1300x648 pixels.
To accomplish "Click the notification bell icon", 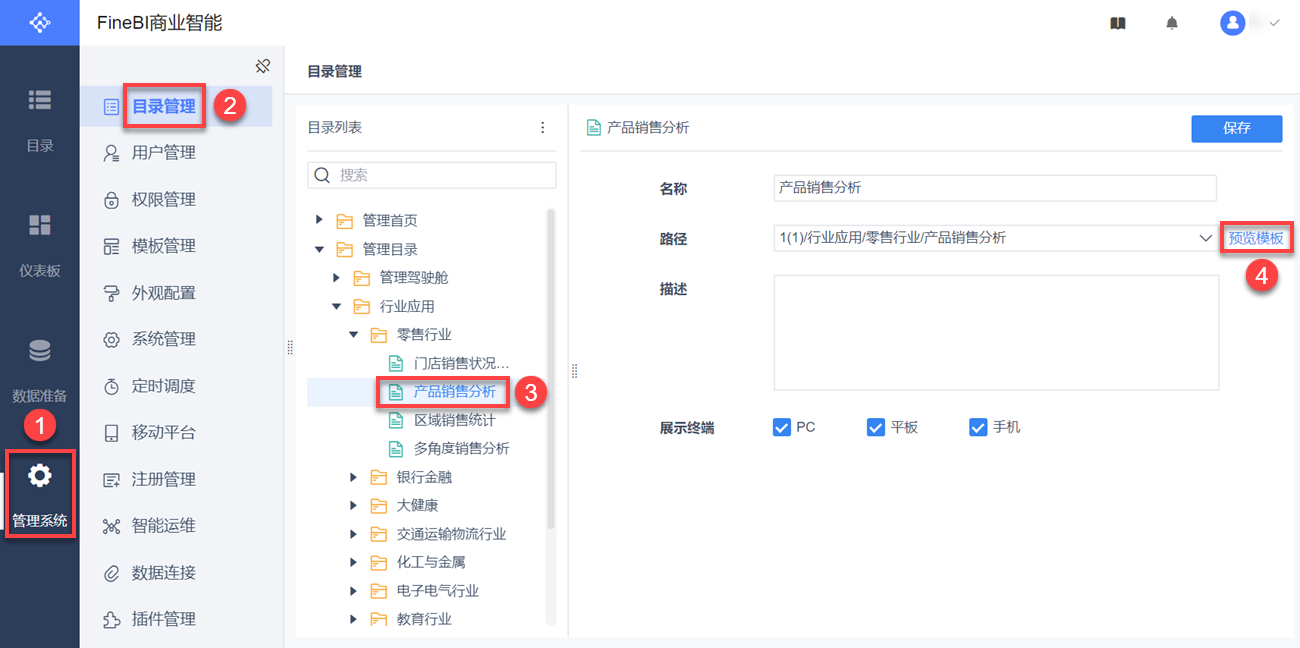I will tap(1172, 23).
